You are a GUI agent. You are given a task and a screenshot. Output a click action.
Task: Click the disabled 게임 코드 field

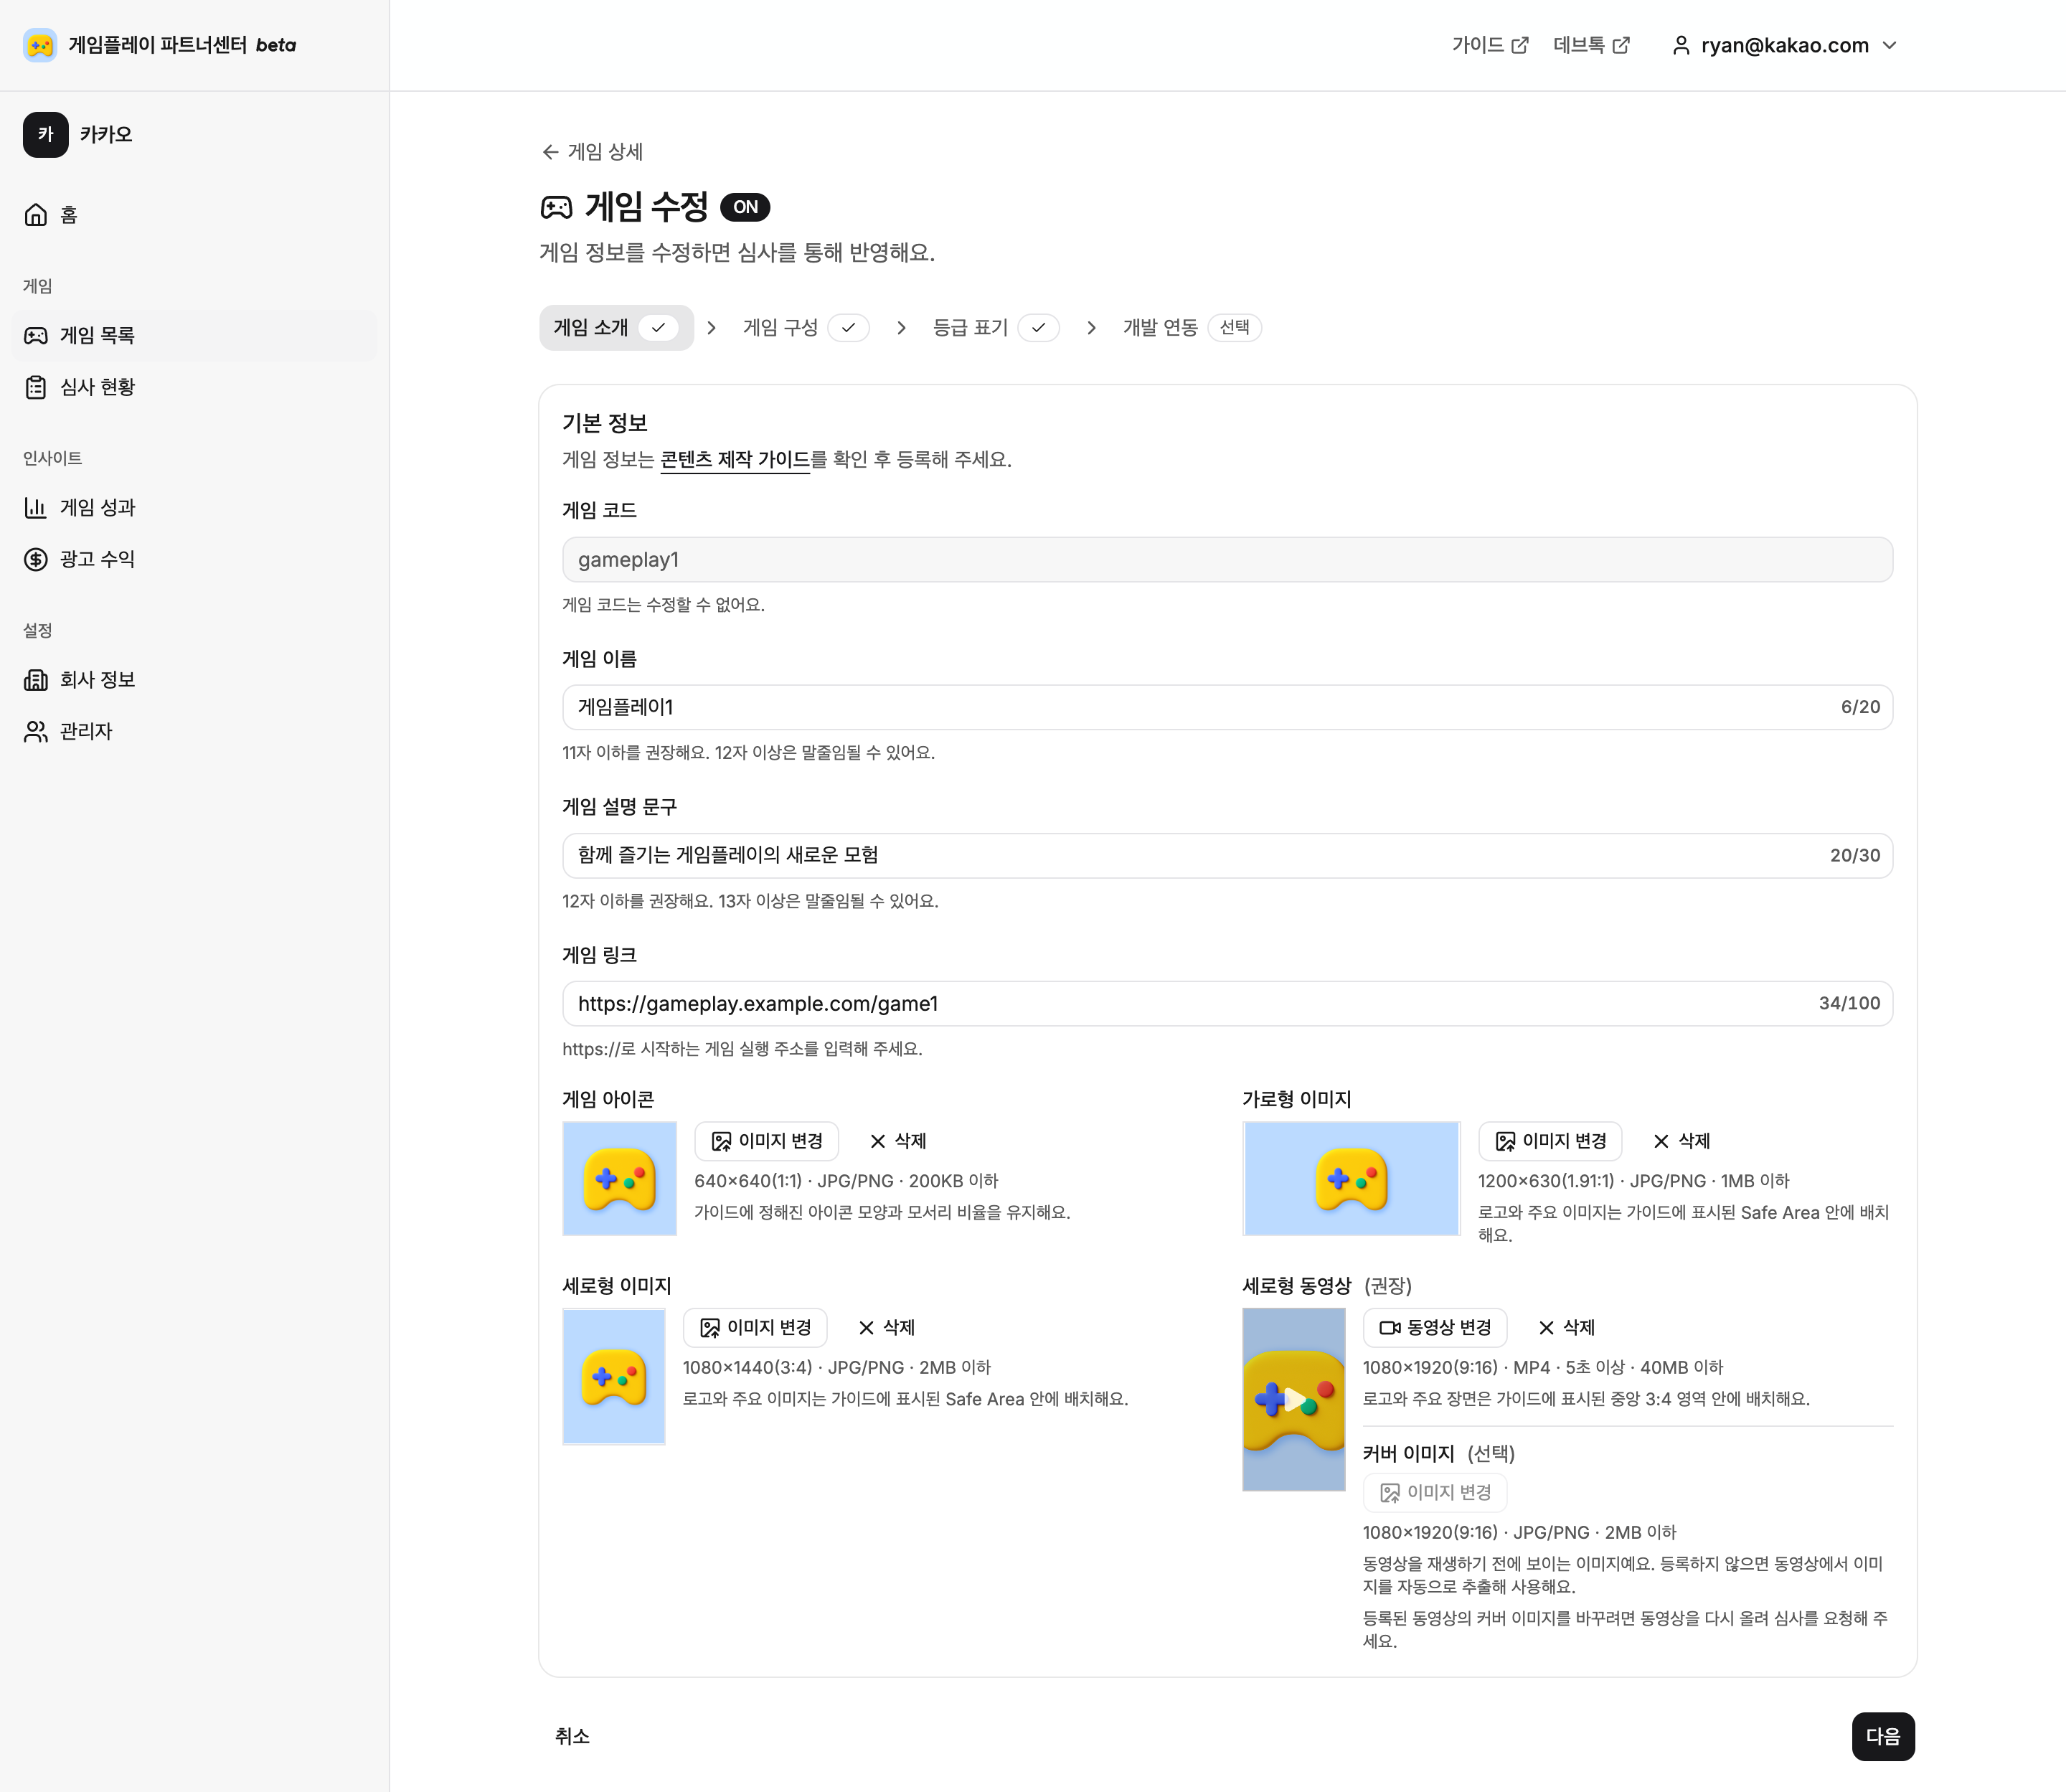1227,560
